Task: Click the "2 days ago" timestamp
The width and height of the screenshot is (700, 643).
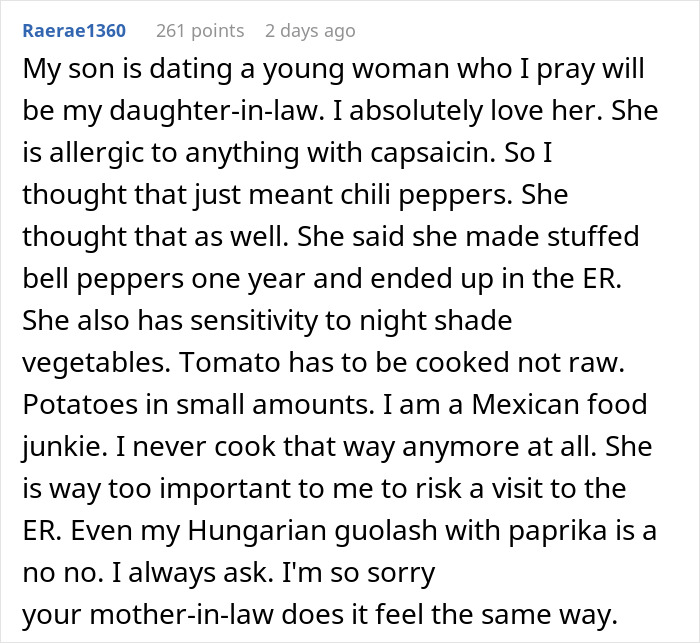Action: pyautogui.click(x=309, y=31)
